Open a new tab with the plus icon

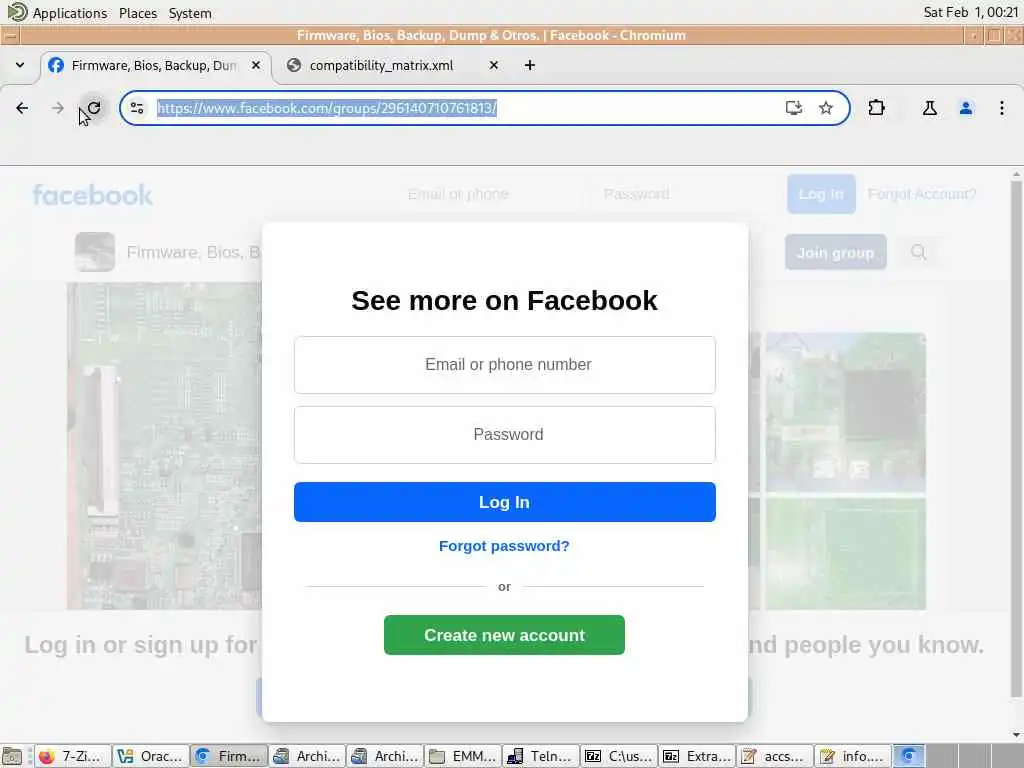click(530, 65)
